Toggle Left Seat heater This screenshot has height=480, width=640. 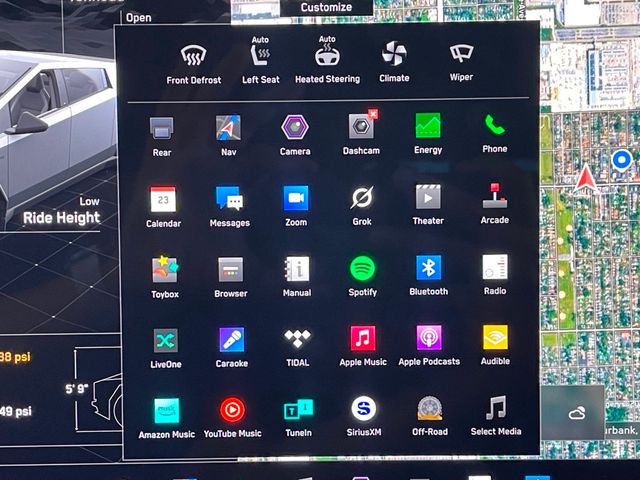click(260, 60)
